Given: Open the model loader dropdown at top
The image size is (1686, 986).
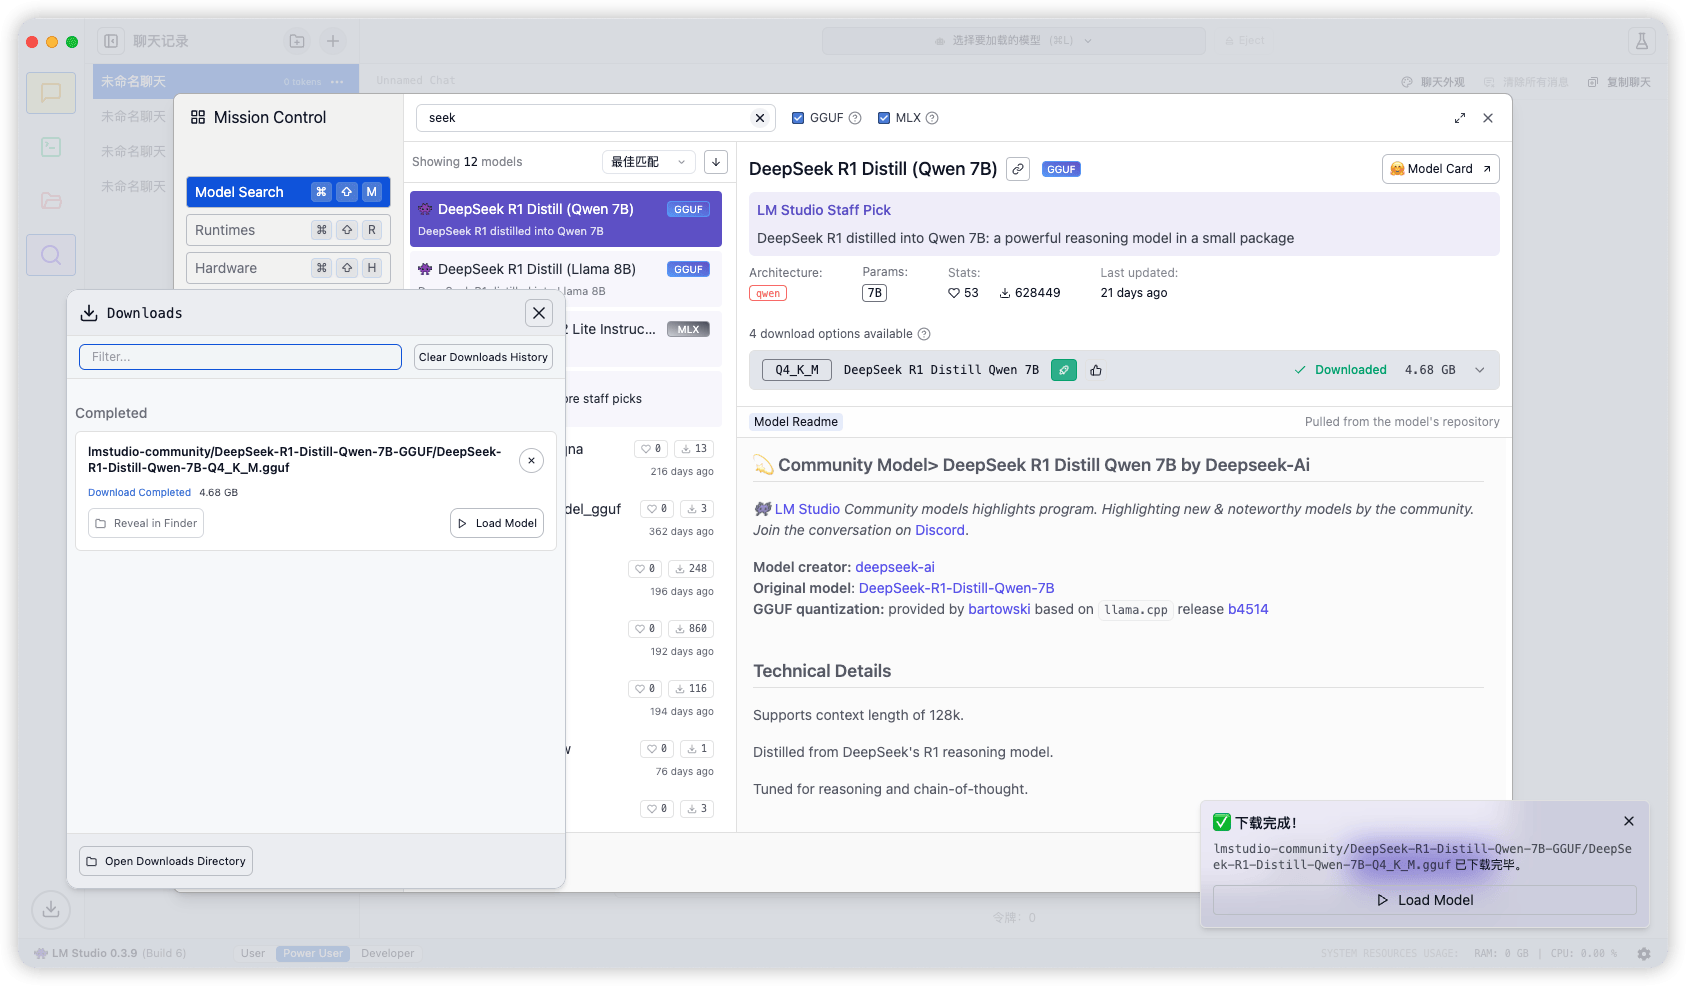Looking at the screenshot, I should [1014, 41].
